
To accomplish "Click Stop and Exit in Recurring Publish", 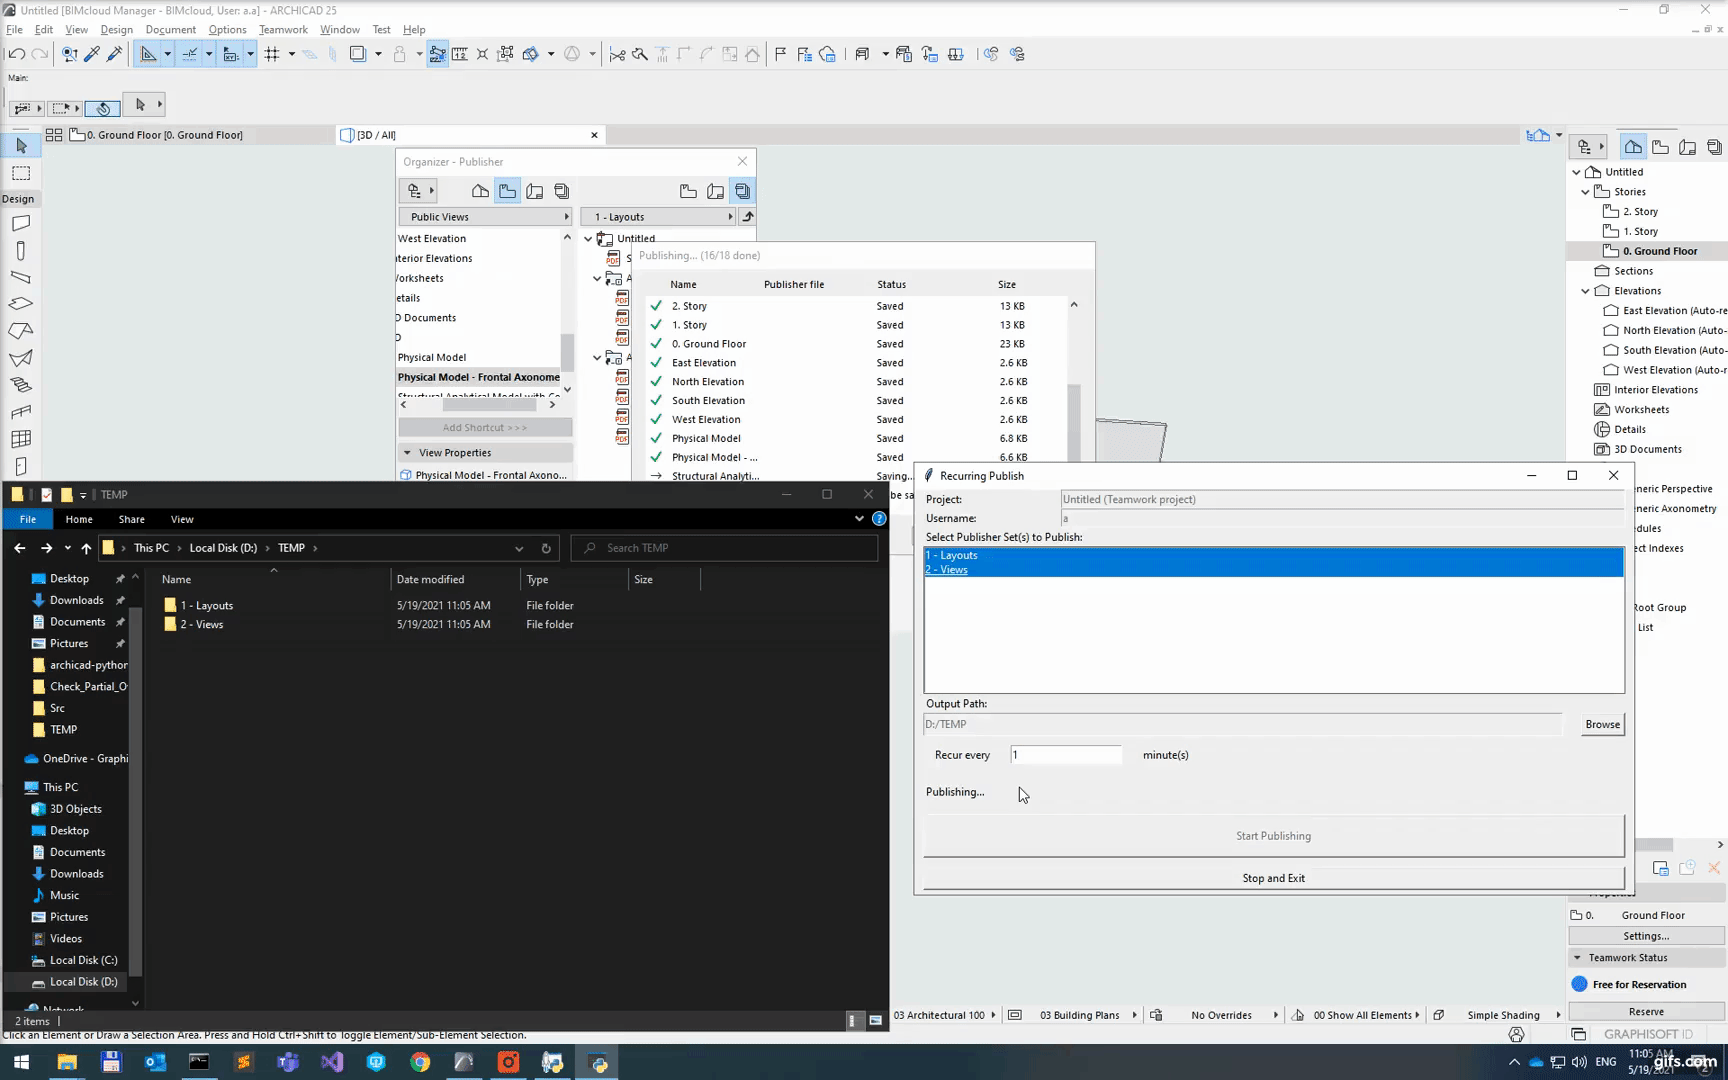I will click(1274, 878).
